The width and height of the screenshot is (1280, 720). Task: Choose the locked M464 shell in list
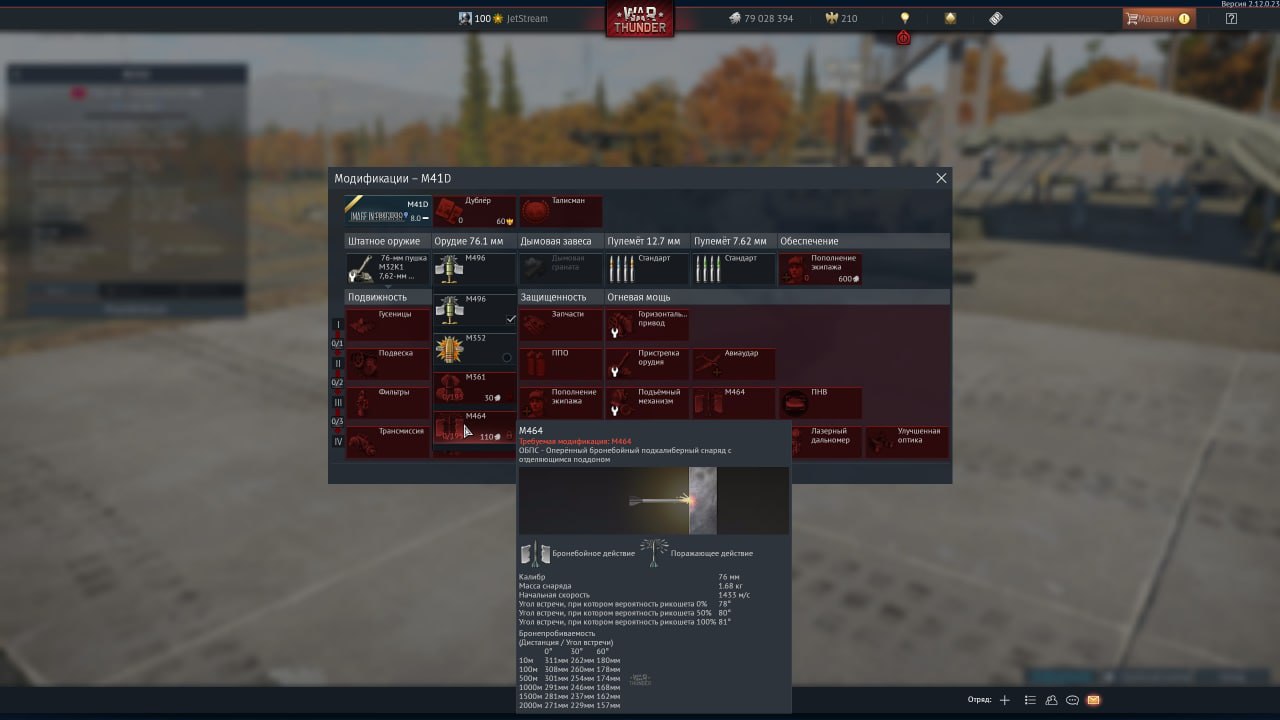point(474,427)
